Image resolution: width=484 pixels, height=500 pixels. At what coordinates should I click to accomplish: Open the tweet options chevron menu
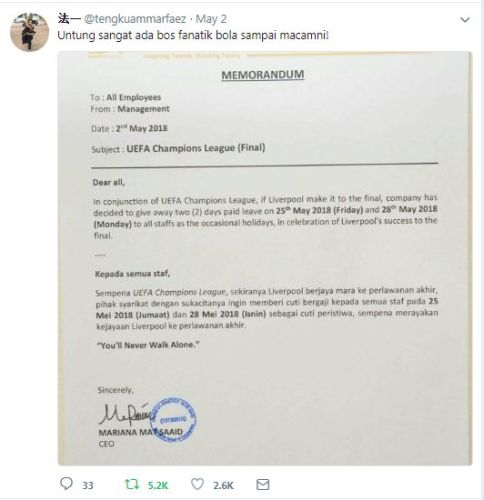tap(465, 20)
